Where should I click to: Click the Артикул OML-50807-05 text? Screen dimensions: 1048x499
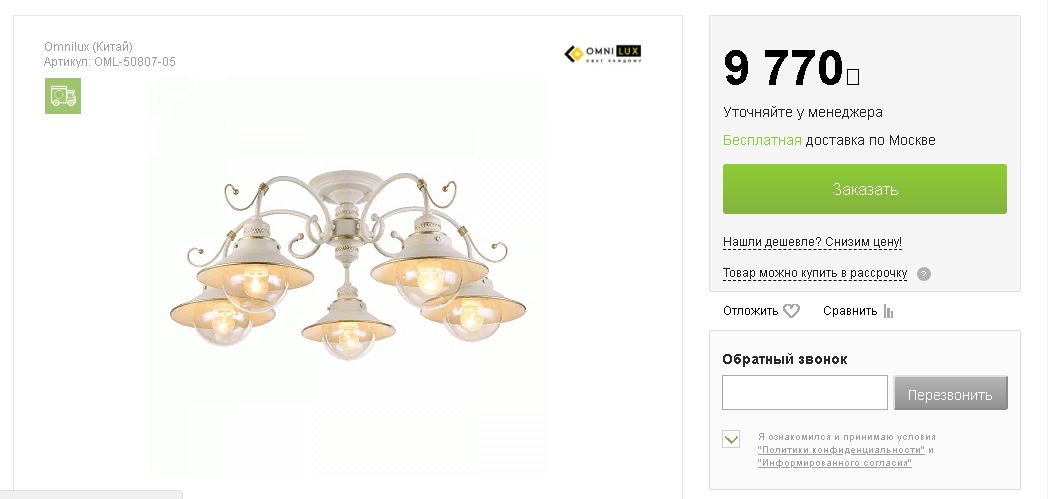pos(110,62)
